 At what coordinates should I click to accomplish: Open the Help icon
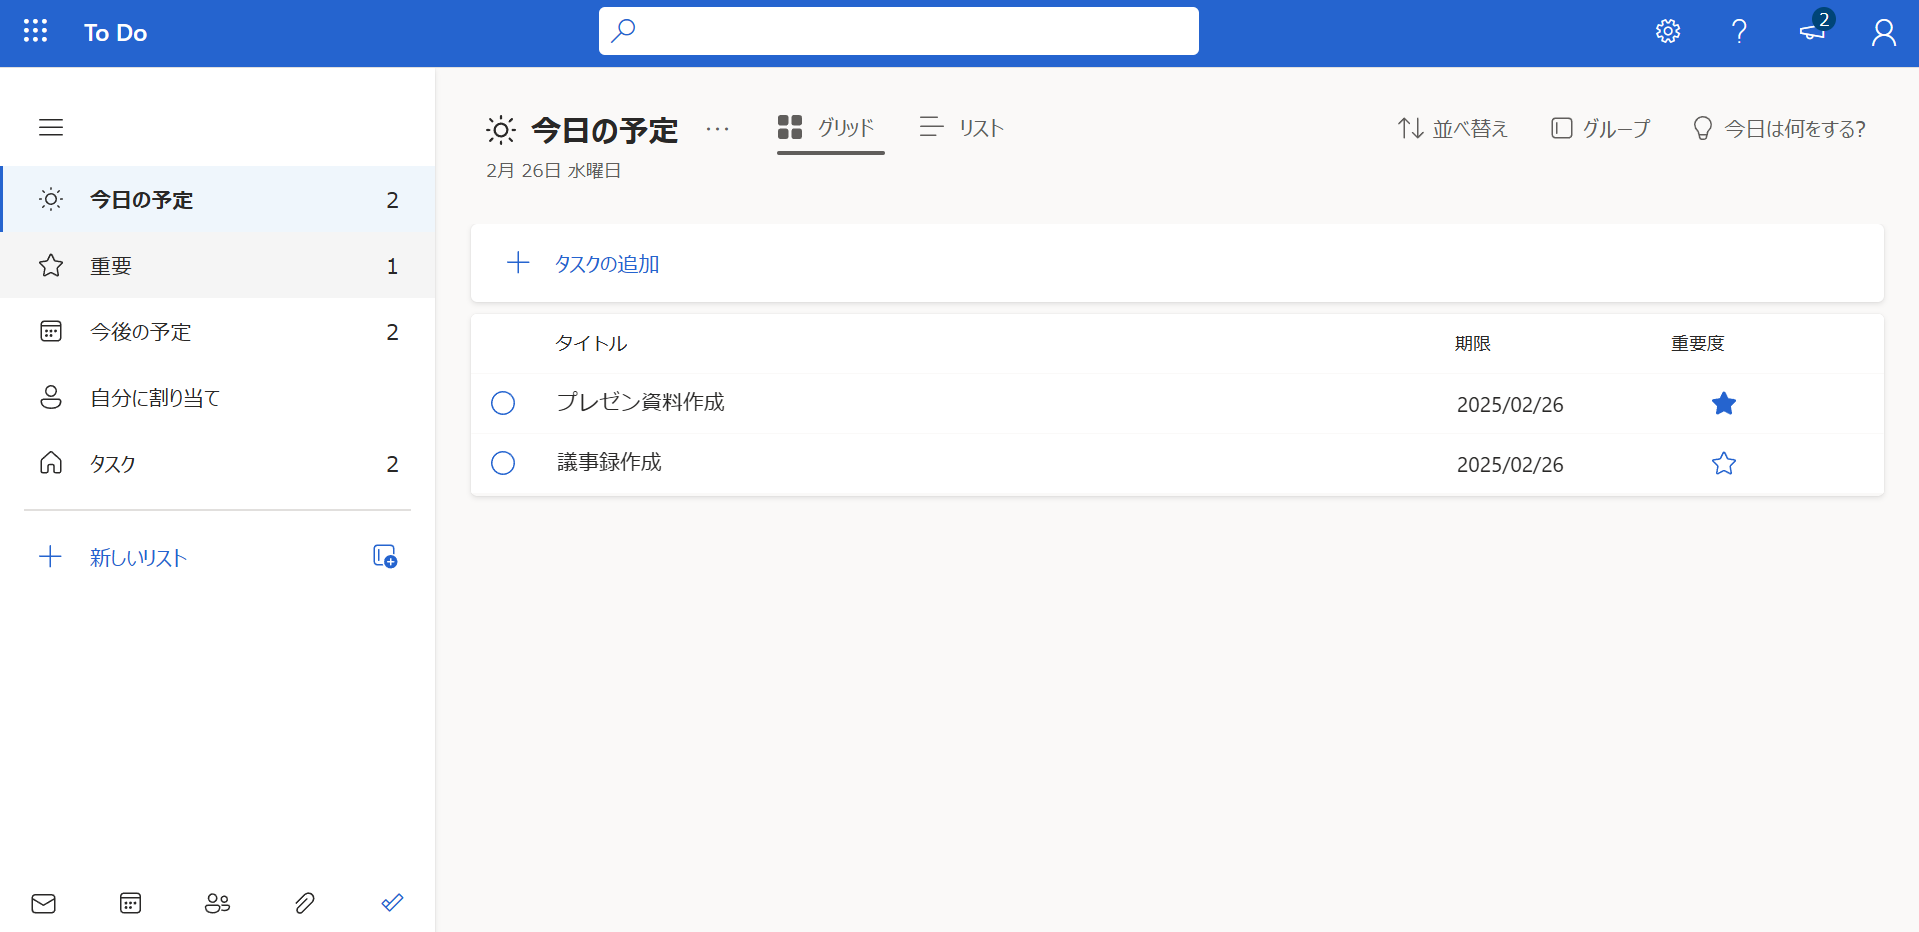pos(1739,31)
